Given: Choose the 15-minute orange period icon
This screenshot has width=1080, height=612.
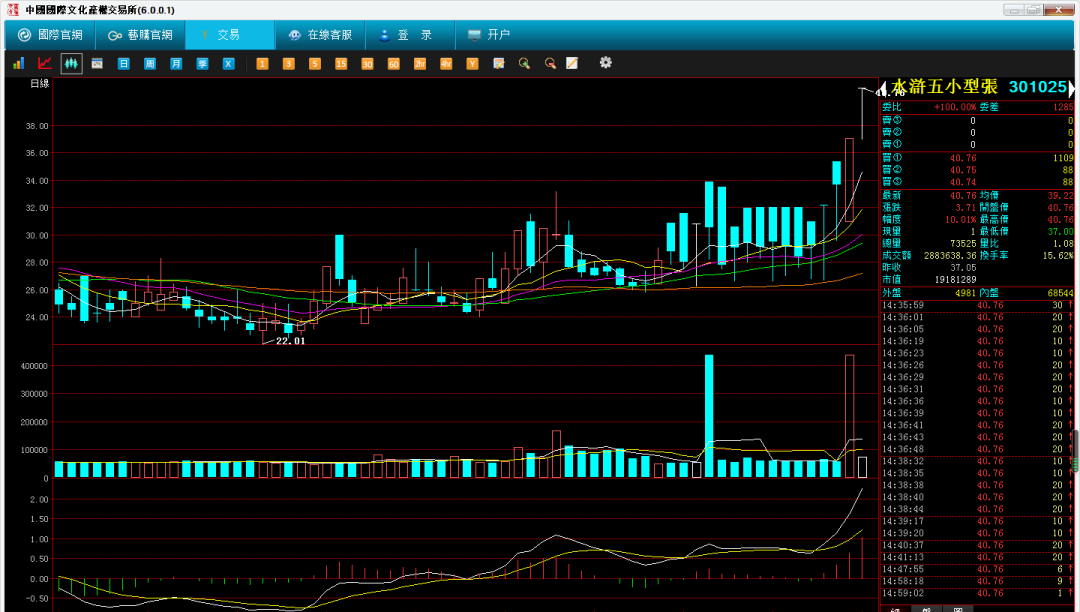Looking at the screenshot, I should [341, 63].
